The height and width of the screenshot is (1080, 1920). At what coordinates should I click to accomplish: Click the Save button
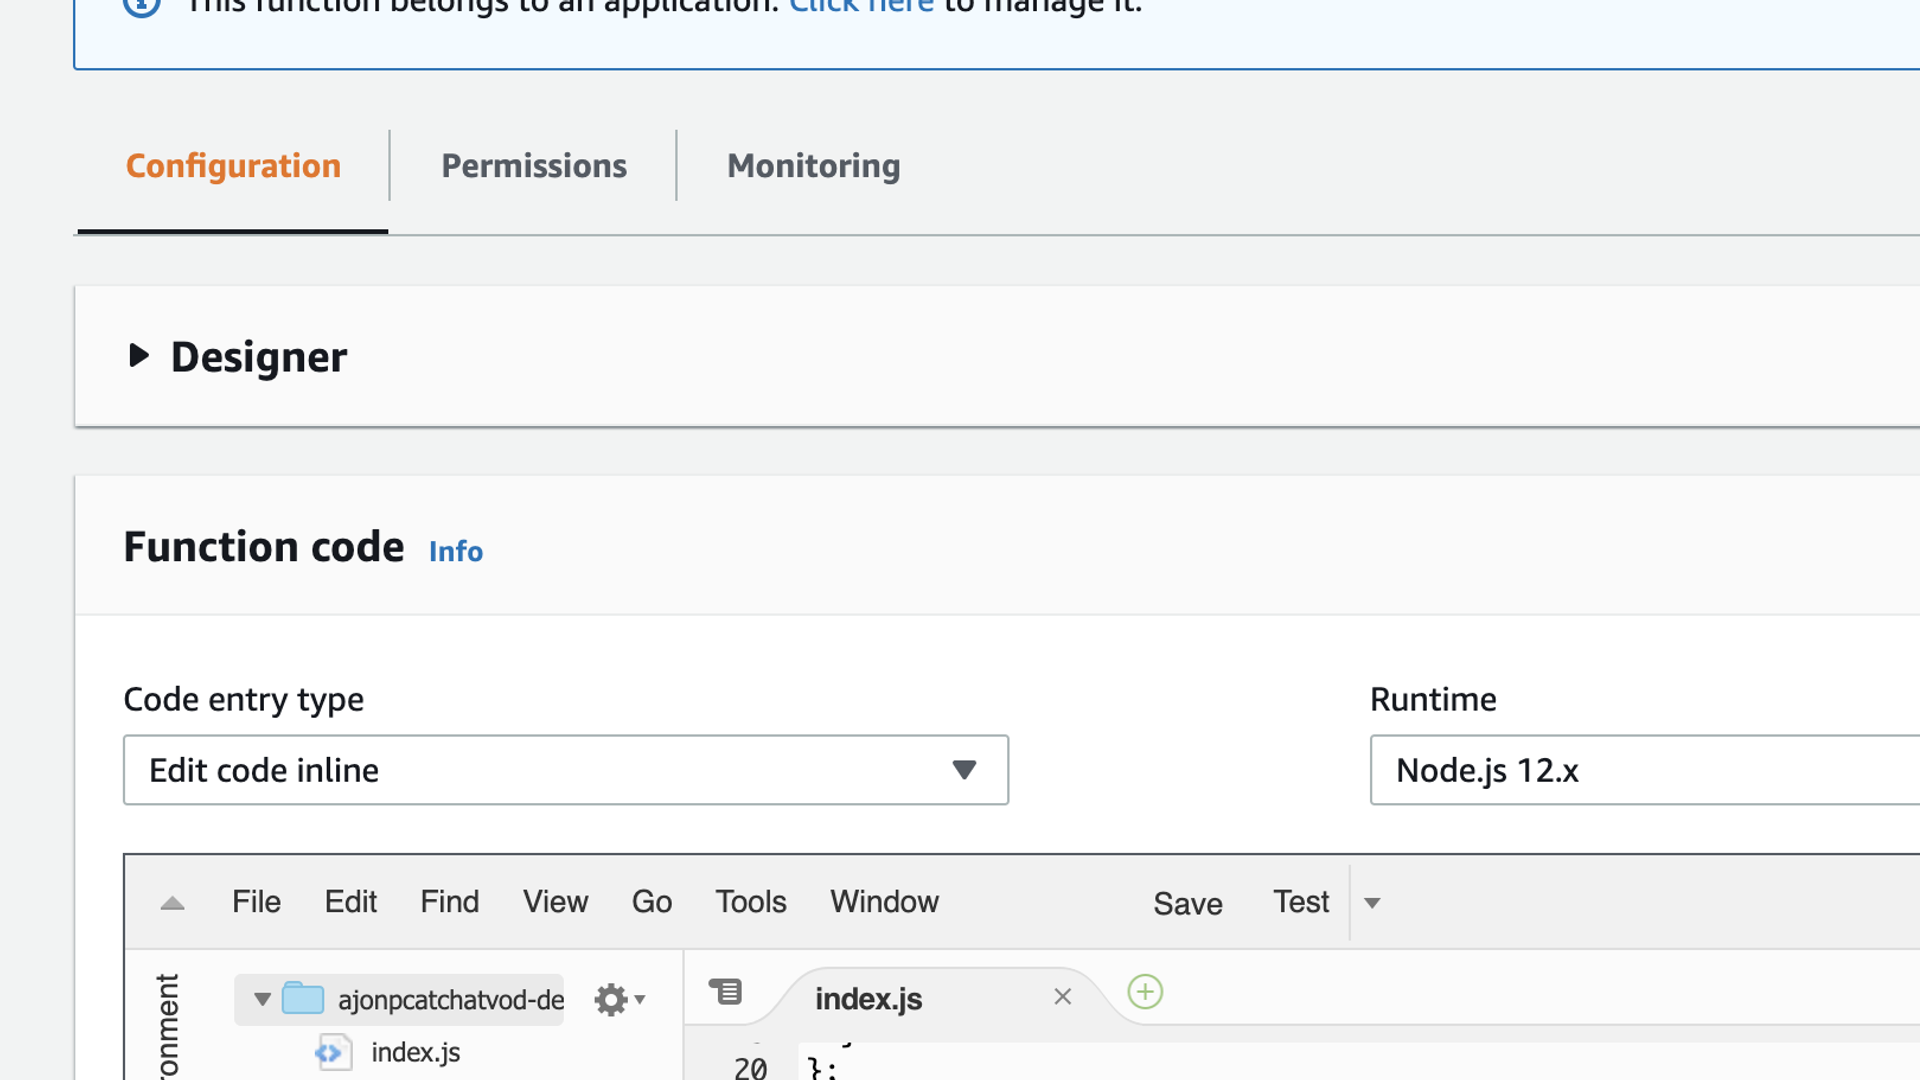(1187, 903)
